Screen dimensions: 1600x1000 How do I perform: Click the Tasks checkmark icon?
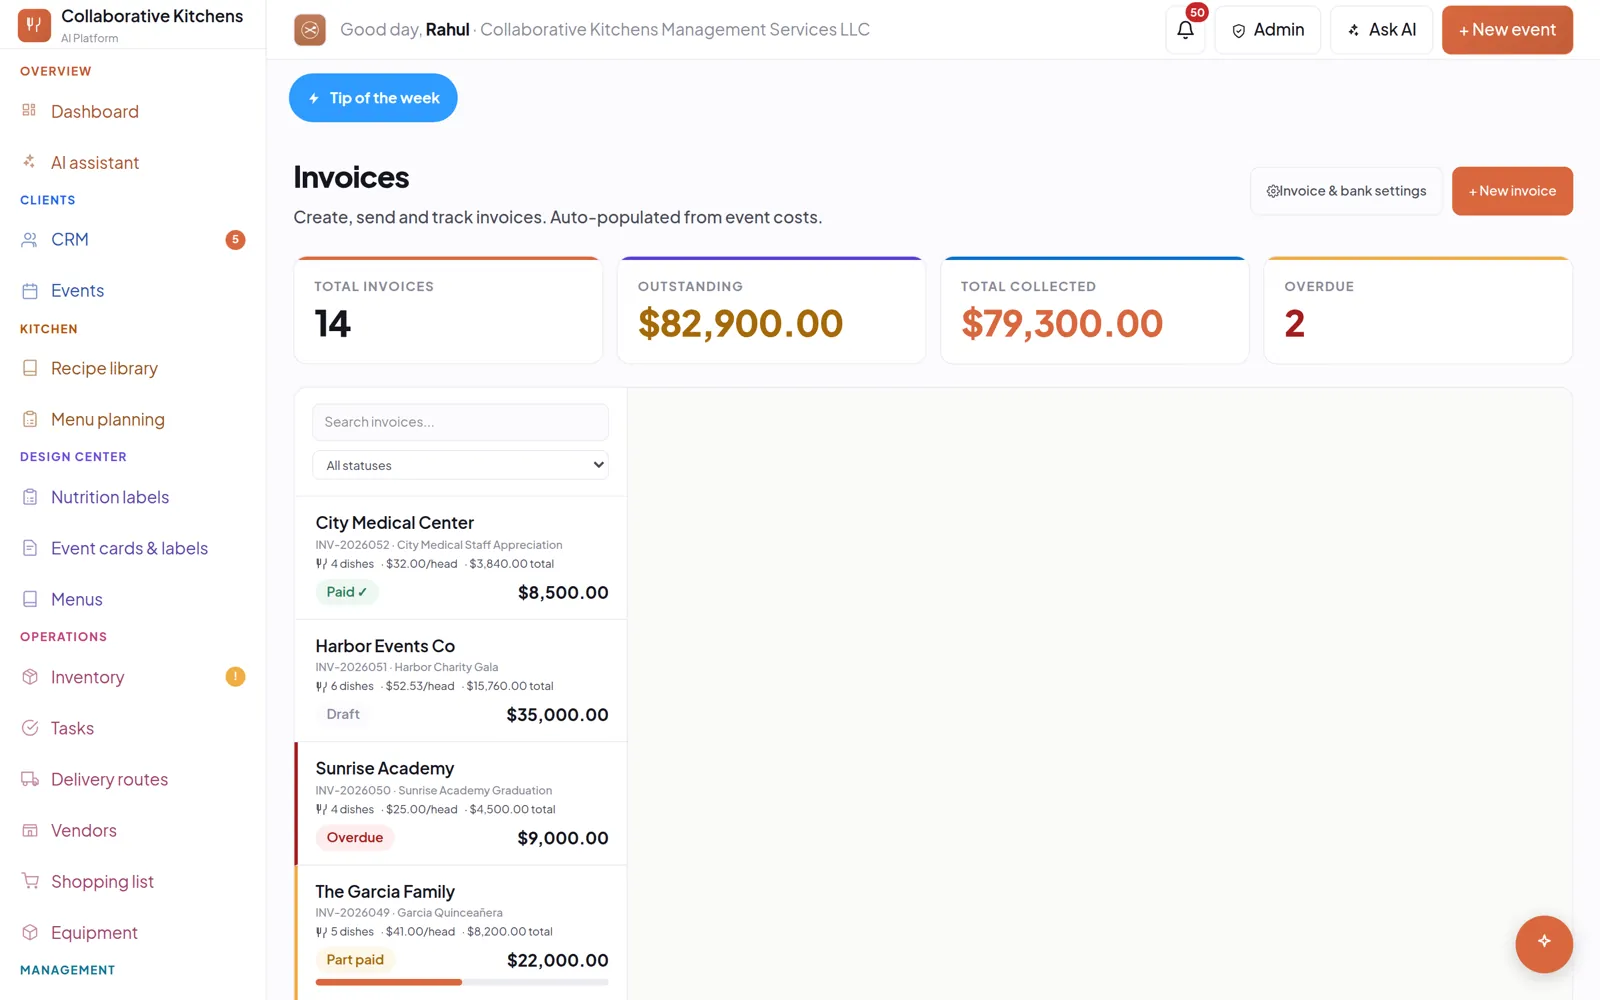click(x=29, y=728)
